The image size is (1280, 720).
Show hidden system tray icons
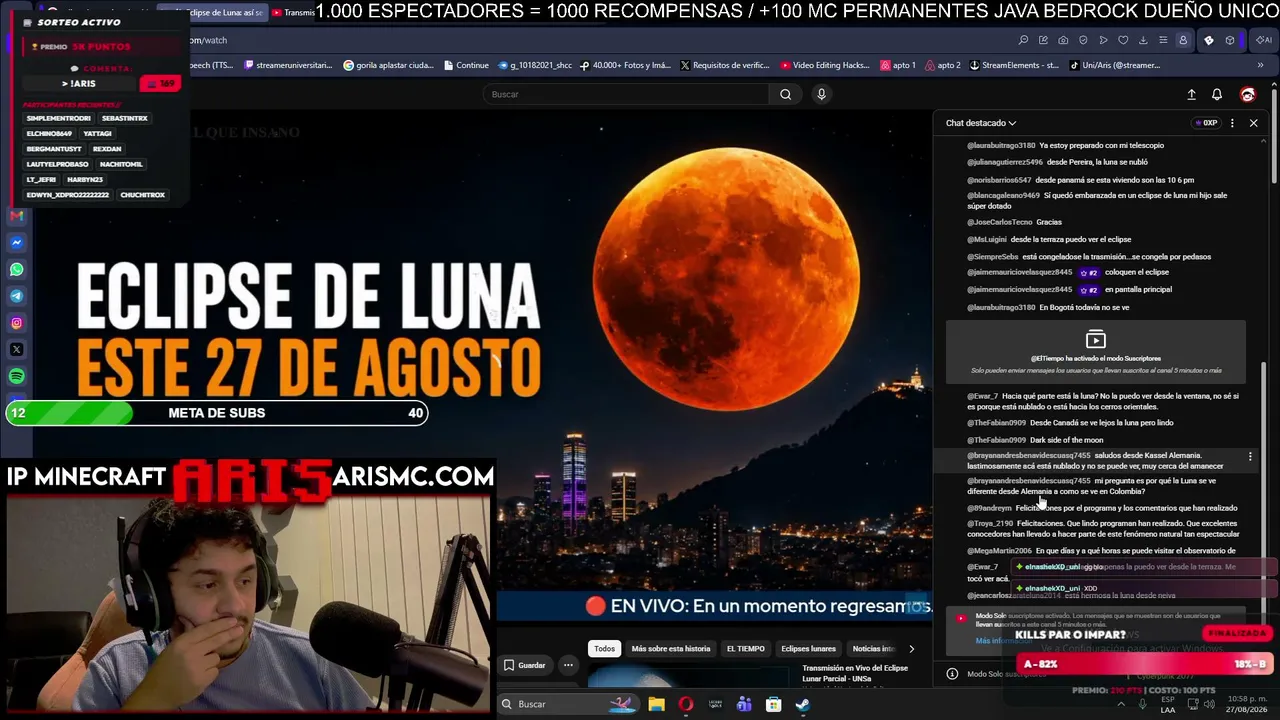(1120, 704)
